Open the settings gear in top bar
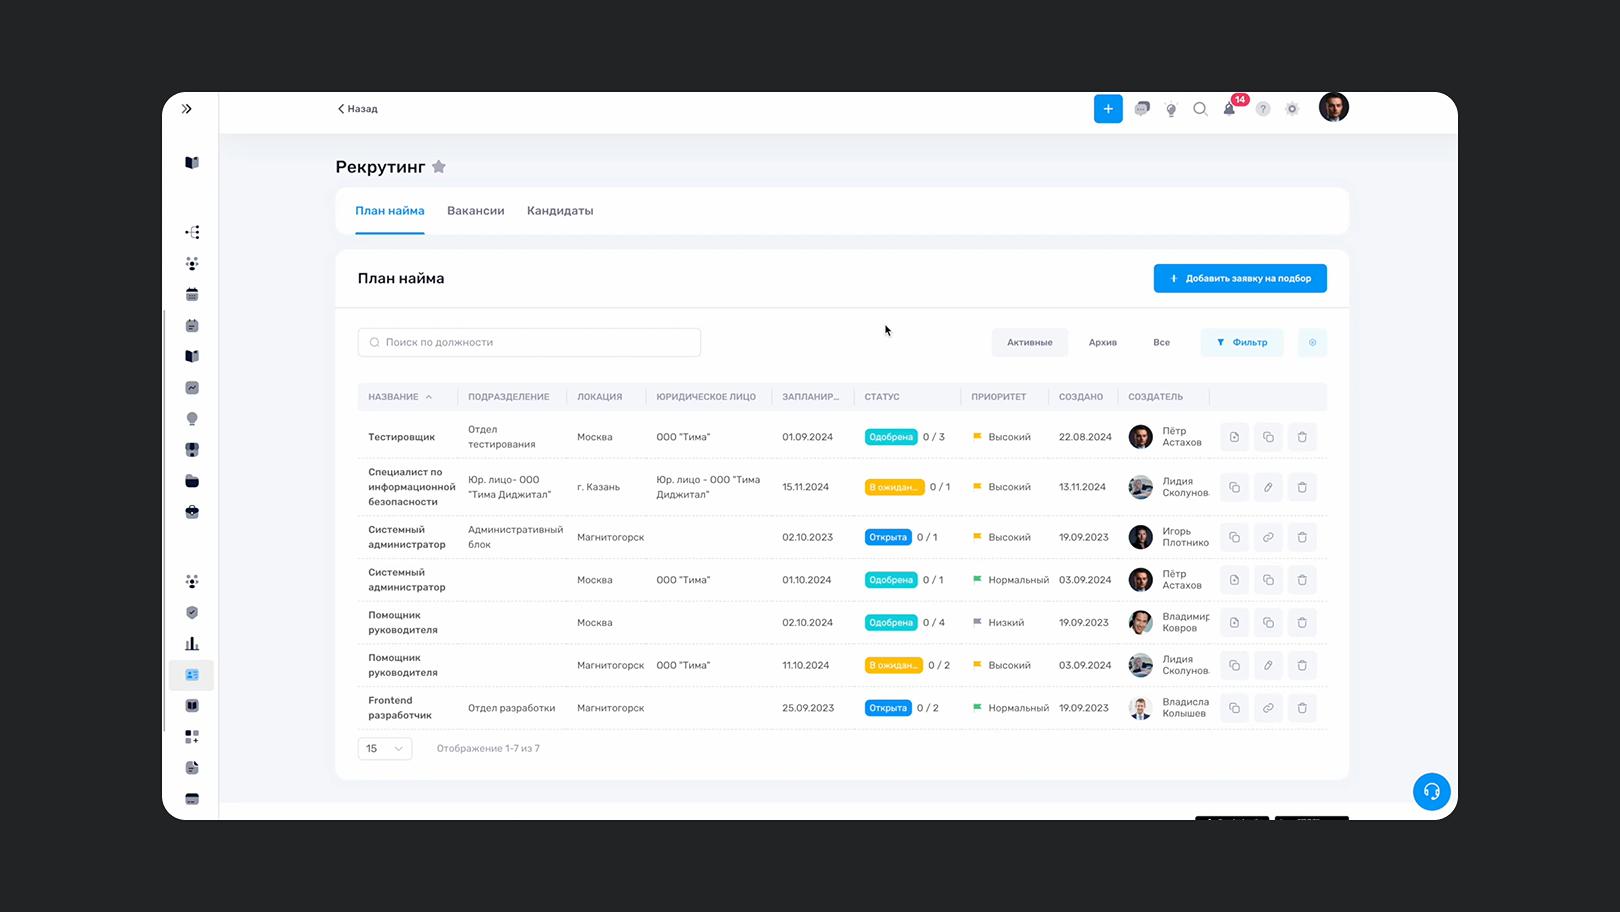 tap(1292, 109)
